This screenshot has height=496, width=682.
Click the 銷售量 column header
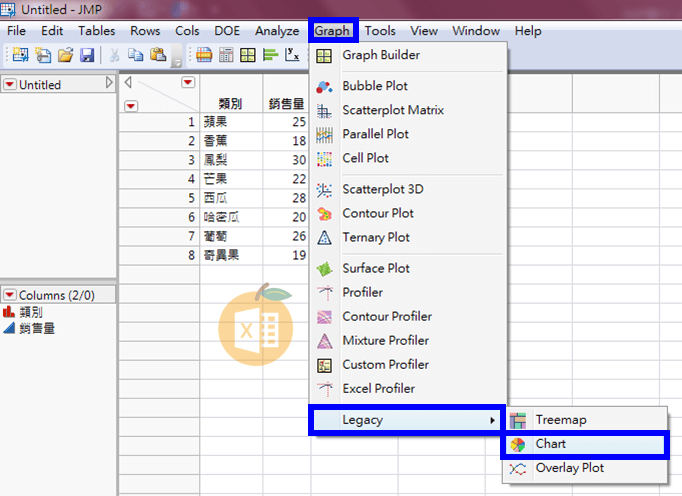pyautogui.click(x=286, y=104)
